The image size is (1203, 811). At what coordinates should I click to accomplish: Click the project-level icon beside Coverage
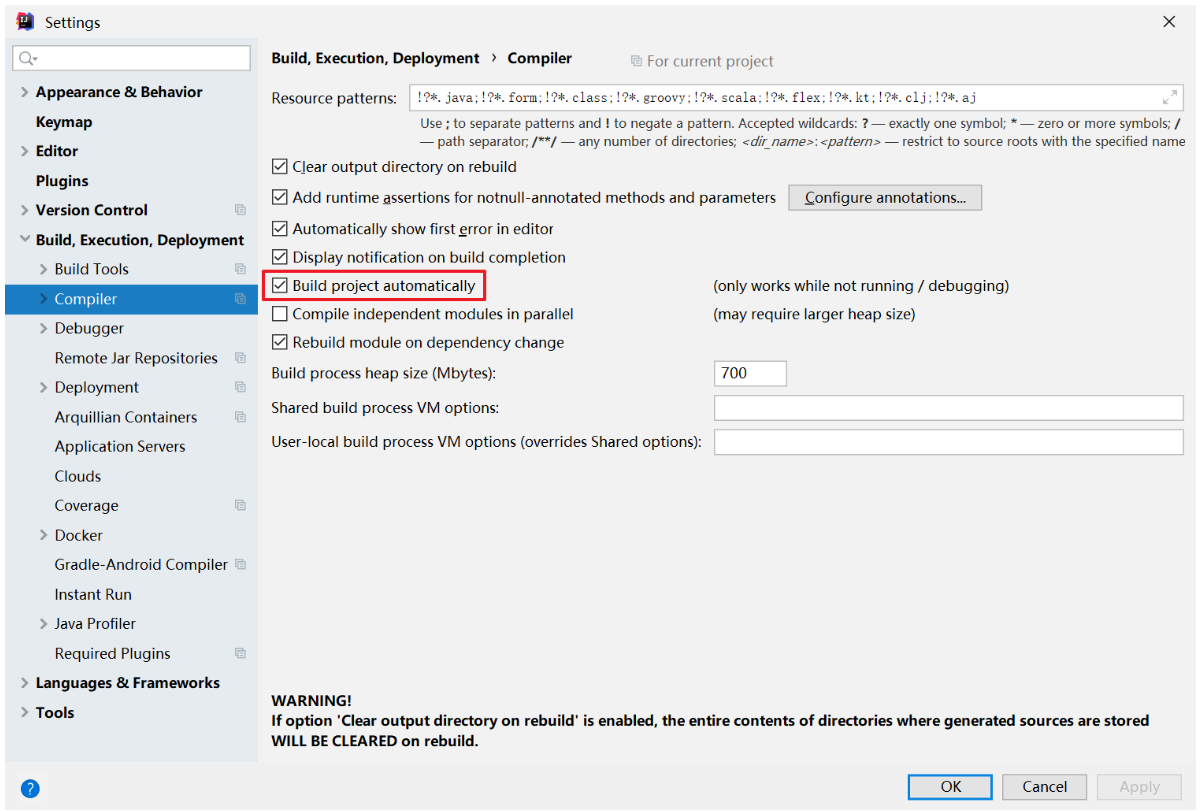240,505
